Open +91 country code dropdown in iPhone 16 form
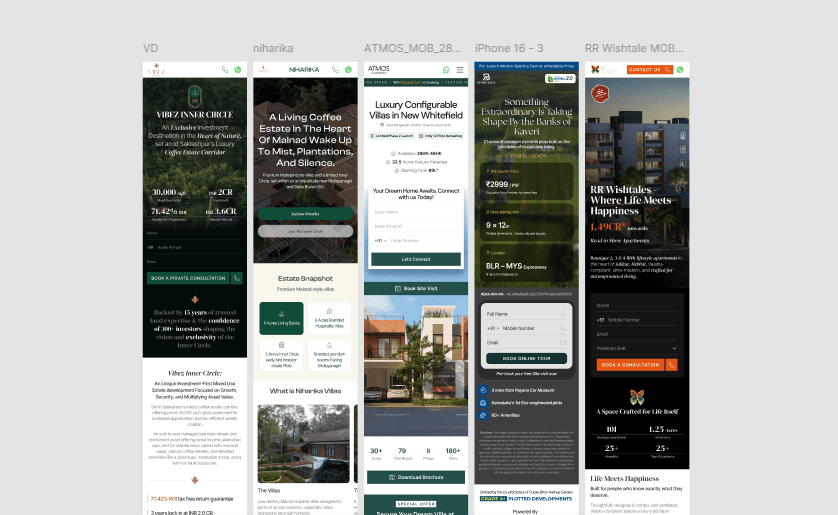838x515 pixels. tap(493, 328)
